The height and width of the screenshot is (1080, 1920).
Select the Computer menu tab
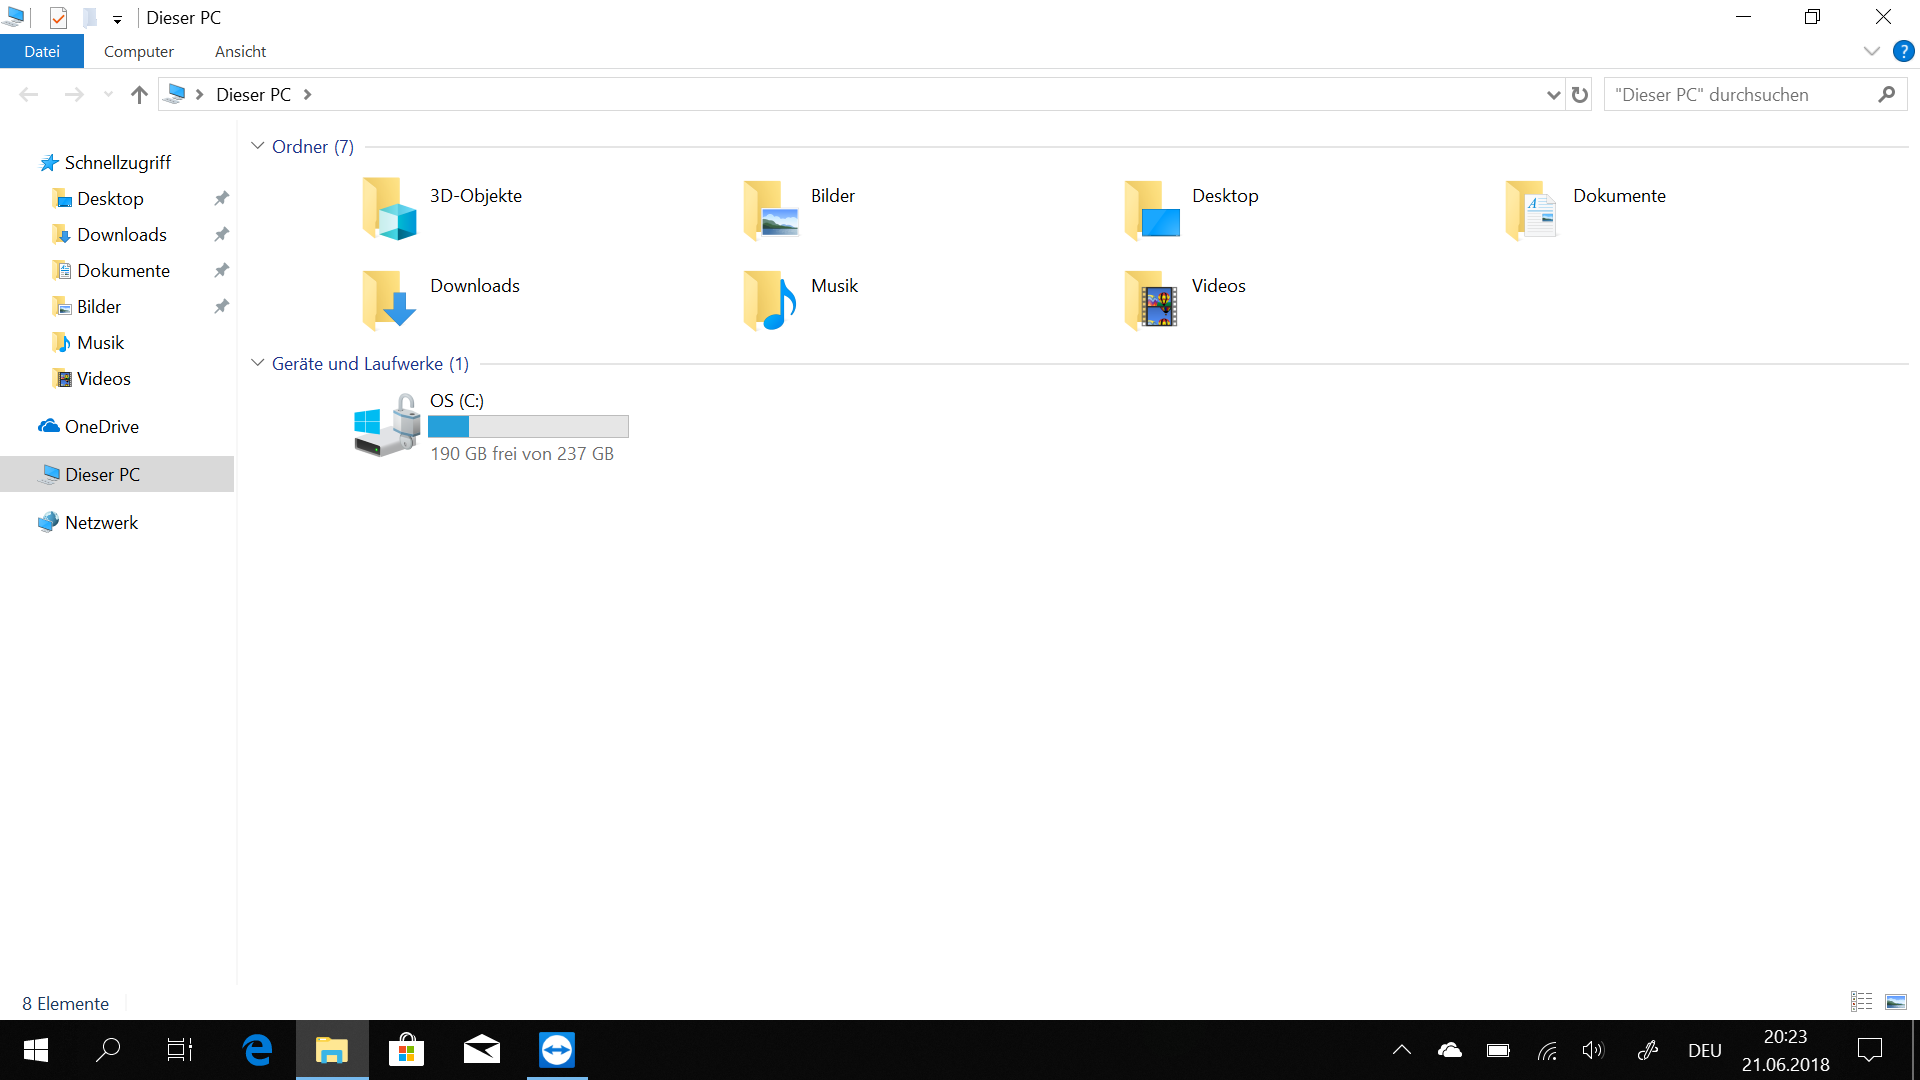[138, 51]
